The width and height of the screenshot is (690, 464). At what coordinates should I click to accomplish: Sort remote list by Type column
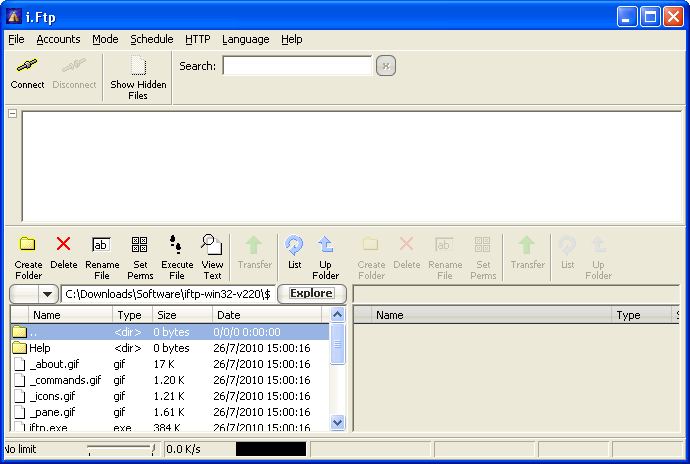coord(642,315)
